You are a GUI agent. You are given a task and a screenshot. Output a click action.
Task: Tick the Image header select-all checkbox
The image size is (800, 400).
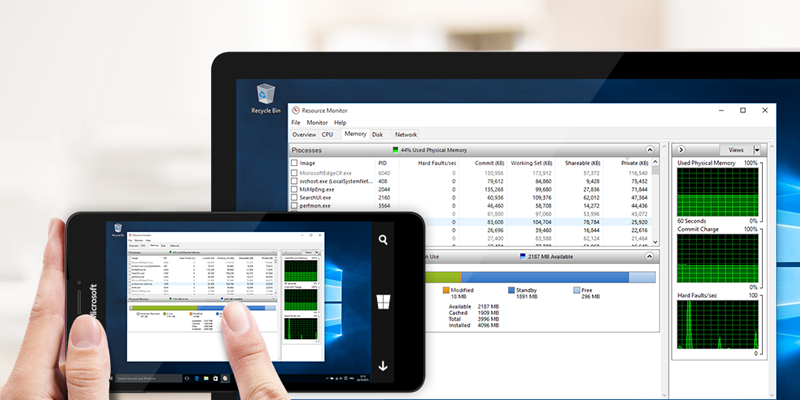[x=294, y=163]
